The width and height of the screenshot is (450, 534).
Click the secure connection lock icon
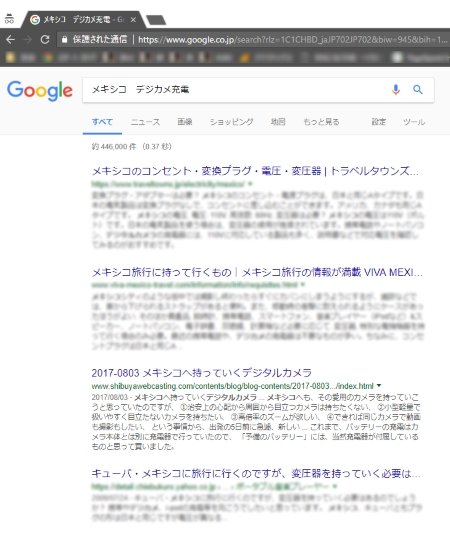[x=64, y=40]
